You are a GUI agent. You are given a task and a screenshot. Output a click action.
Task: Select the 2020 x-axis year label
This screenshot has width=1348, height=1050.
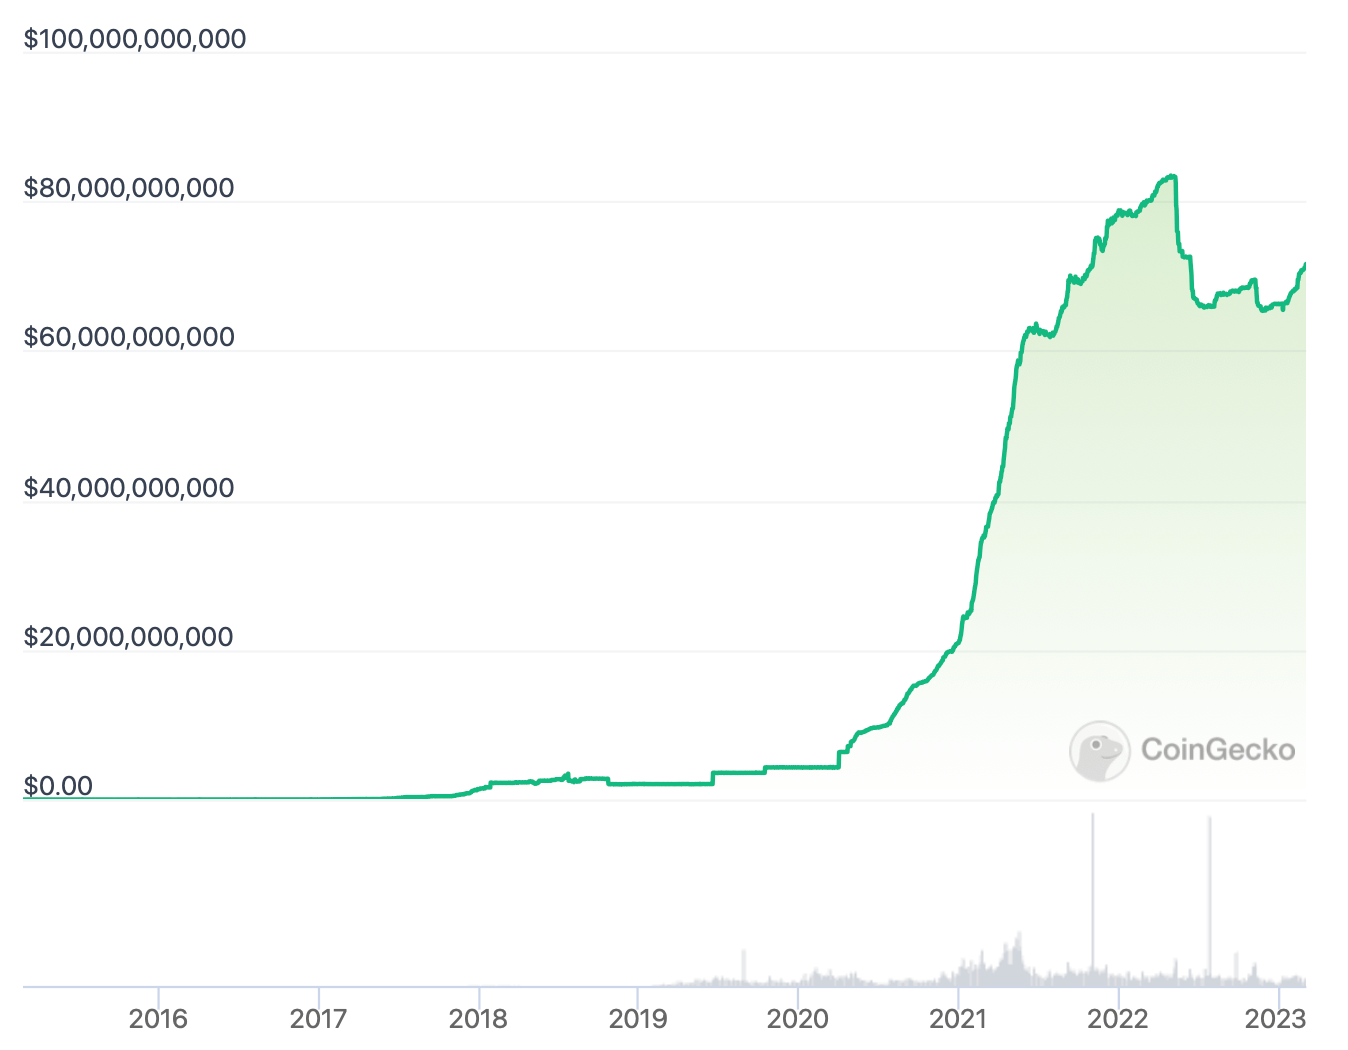(x=798, y=1019)
